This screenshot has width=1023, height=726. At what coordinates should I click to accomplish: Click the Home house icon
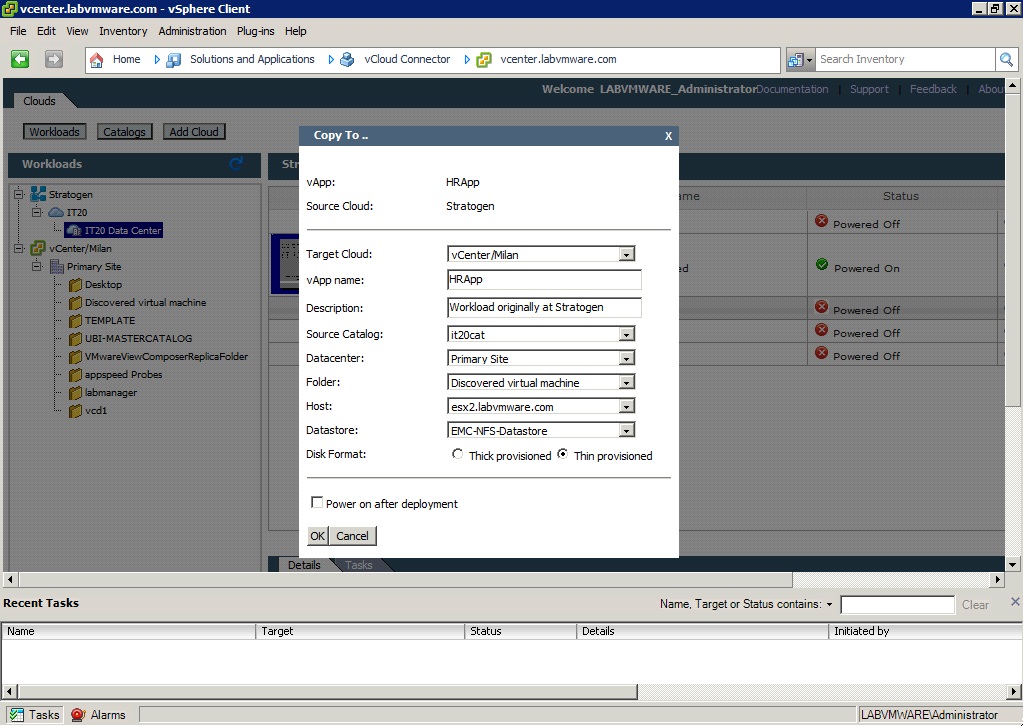tap(97, 60)
